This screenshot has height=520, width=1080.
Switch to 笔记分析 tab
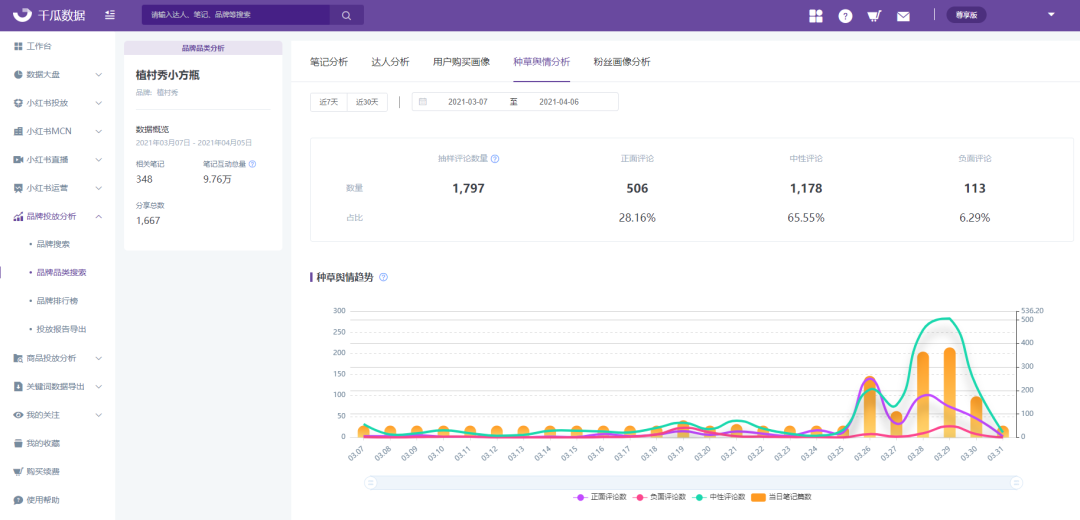(329, 61)
